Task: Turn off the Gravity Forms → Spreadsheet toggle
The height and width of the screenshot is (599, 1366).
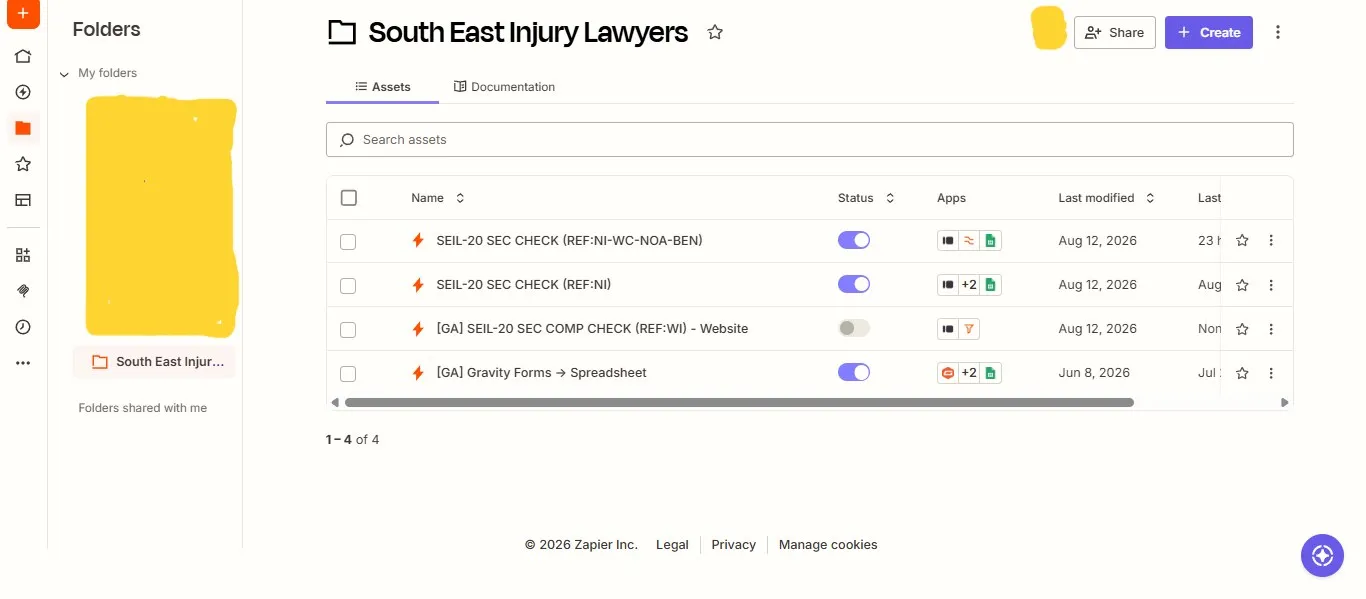Action: tap(854, 372)
